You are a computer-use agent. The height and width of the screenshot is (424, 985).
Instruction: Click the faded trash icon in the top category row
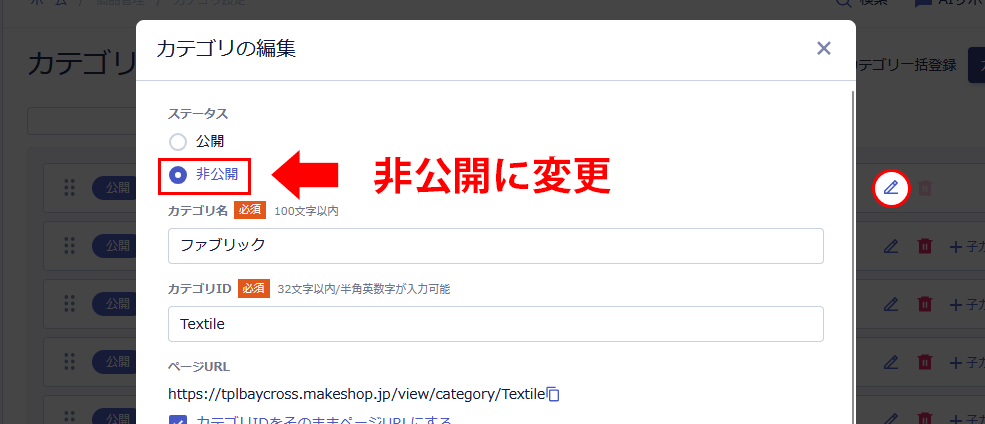tap(925, 187)
